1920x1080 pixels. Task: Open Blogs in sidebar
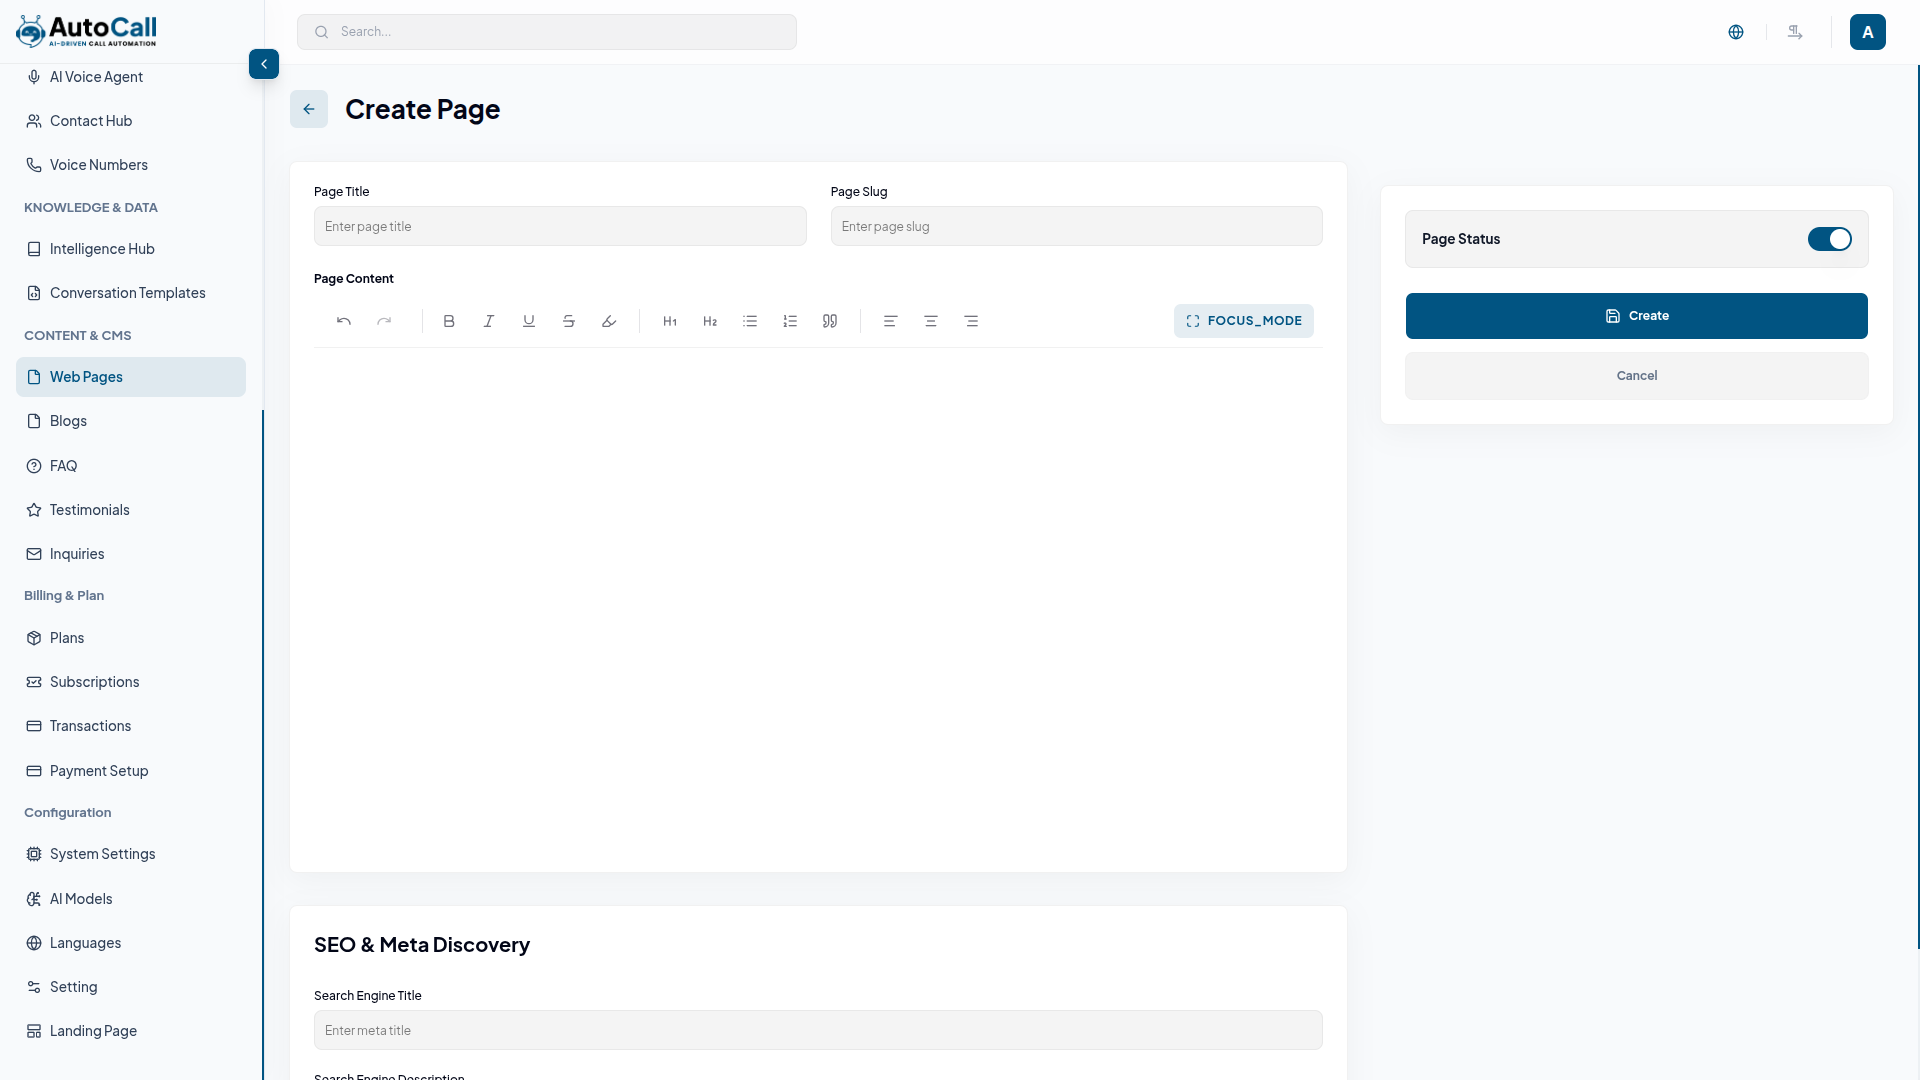(131, 421)
